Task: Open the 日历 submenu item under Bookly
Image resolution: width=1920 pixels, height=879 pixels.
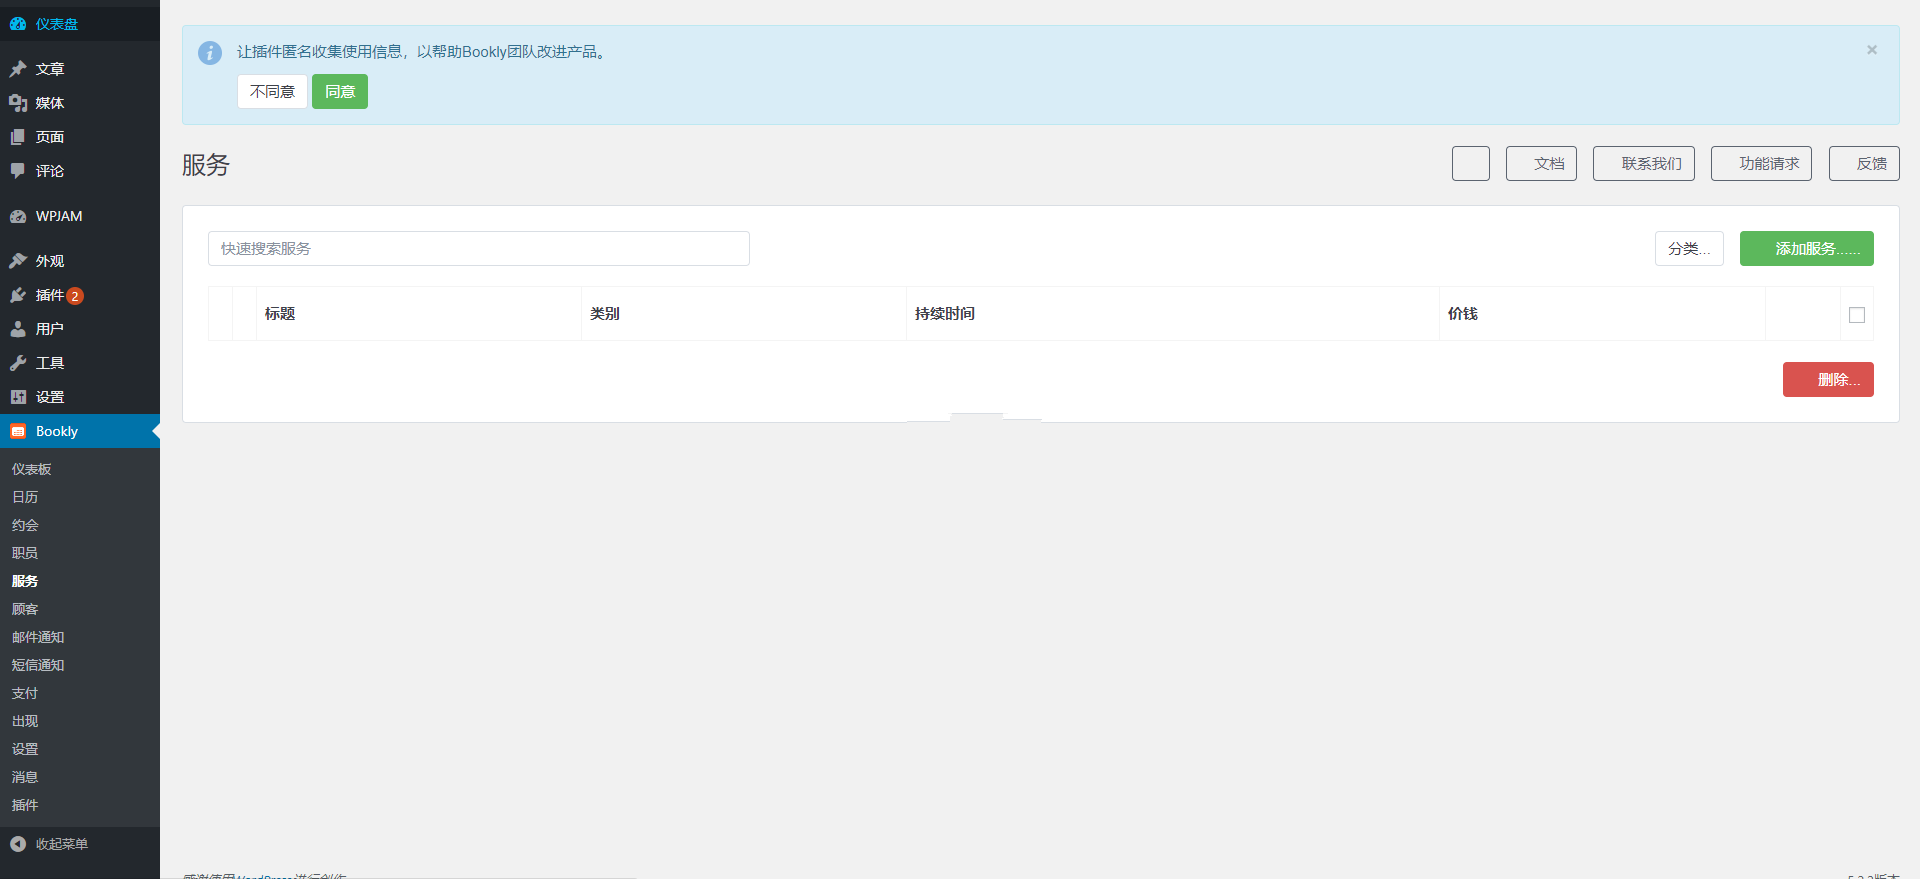Action: tap(25, 497)
